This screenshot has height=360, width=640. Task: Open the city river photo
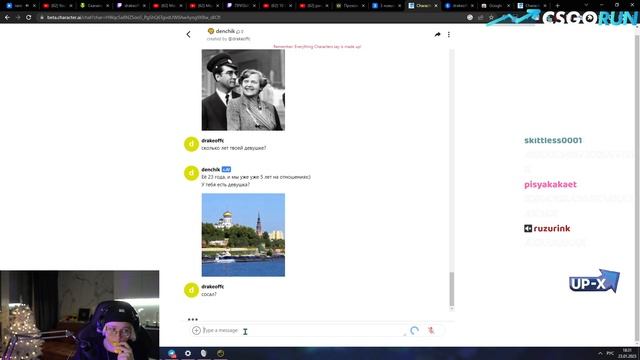click(x=243, y=235)
